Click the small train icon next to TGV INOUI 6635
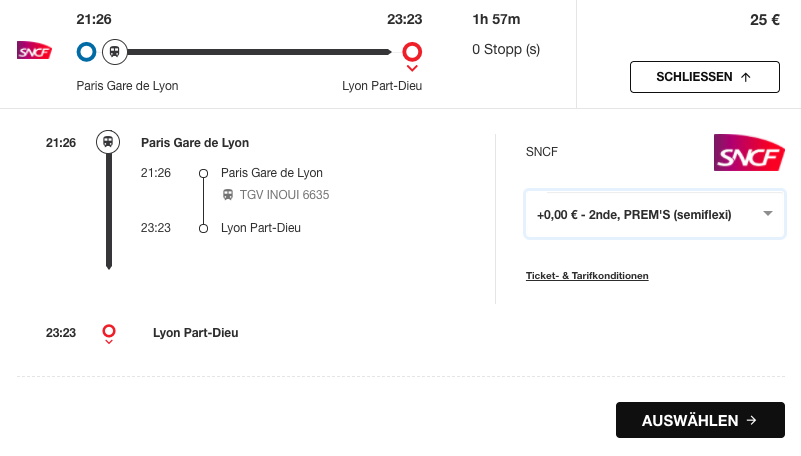801x456 pixels. (228, 195)
